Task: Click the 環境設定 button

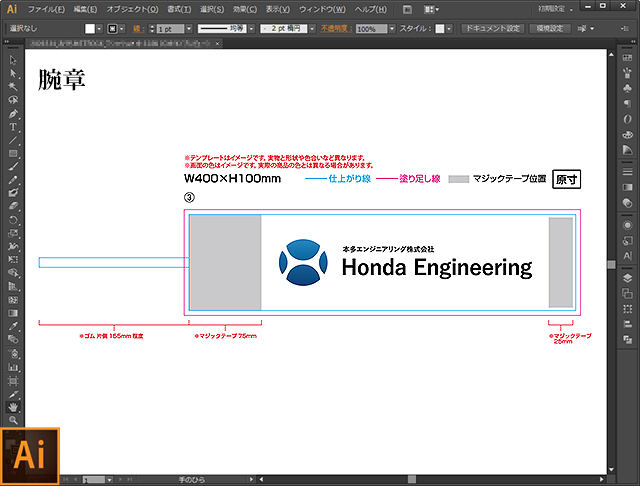Action: click(x=550, y=29)
